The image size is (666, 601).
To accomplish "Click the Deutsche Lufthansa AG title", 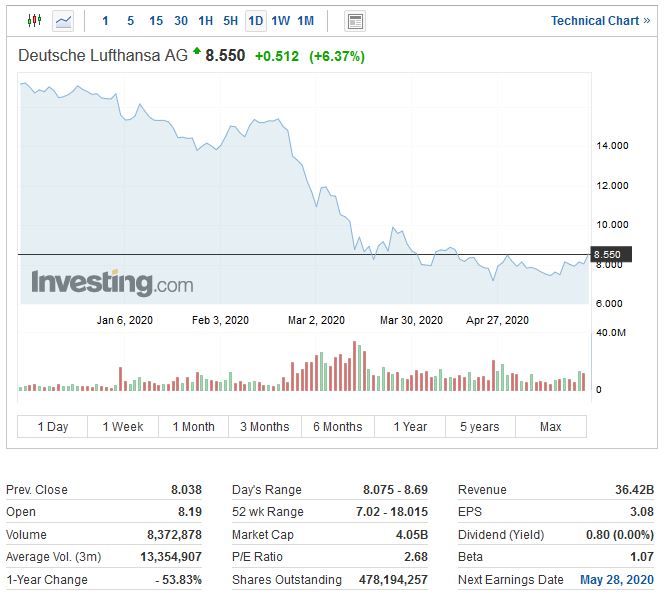I will [x=103, y=56].
